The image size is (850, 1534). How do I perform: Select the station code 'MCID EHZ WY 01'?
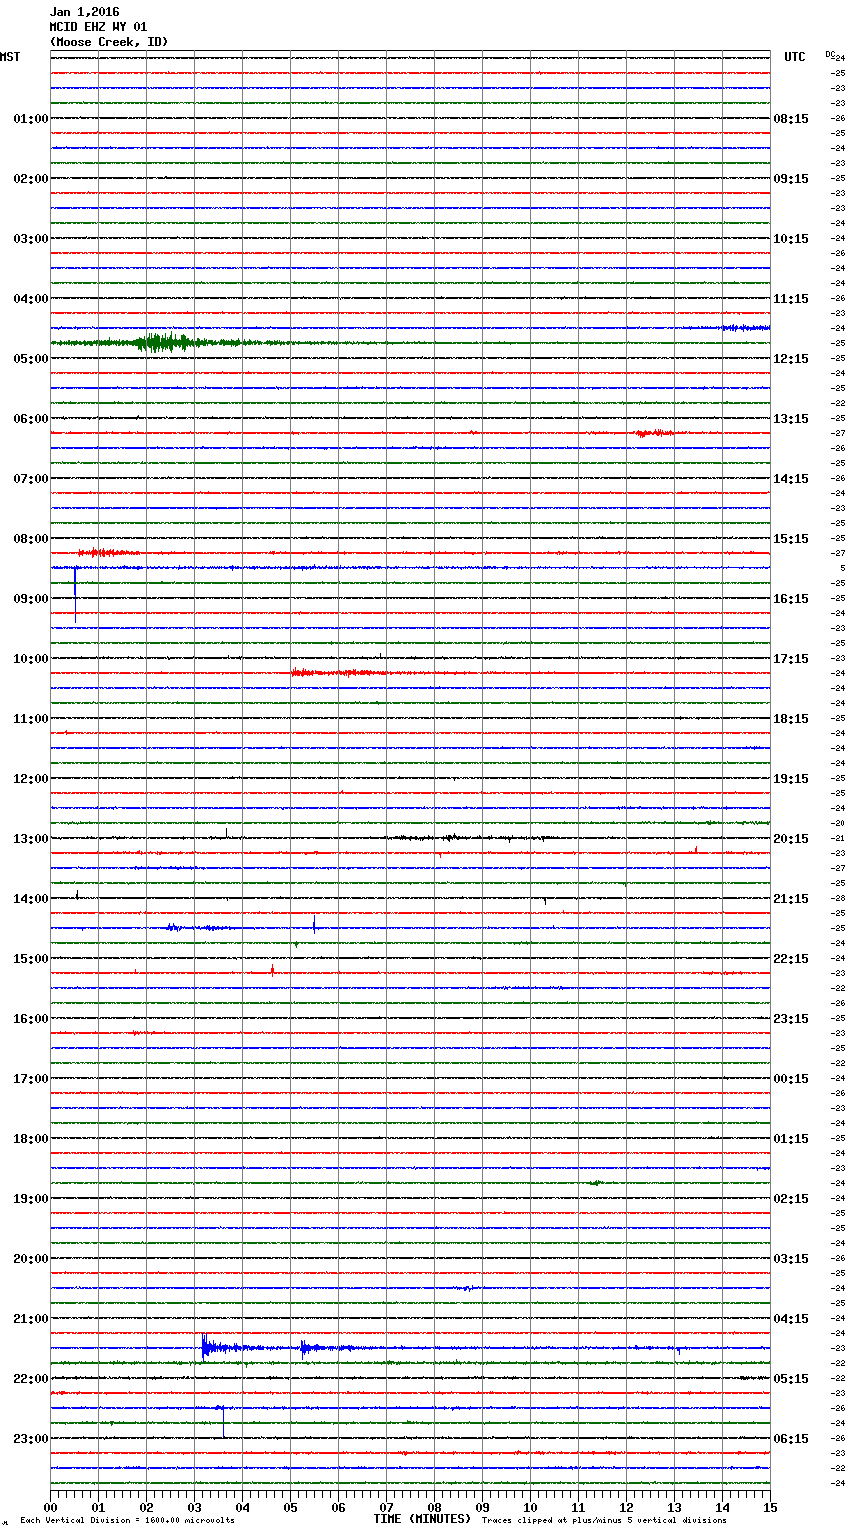click(x=98, y=27)
